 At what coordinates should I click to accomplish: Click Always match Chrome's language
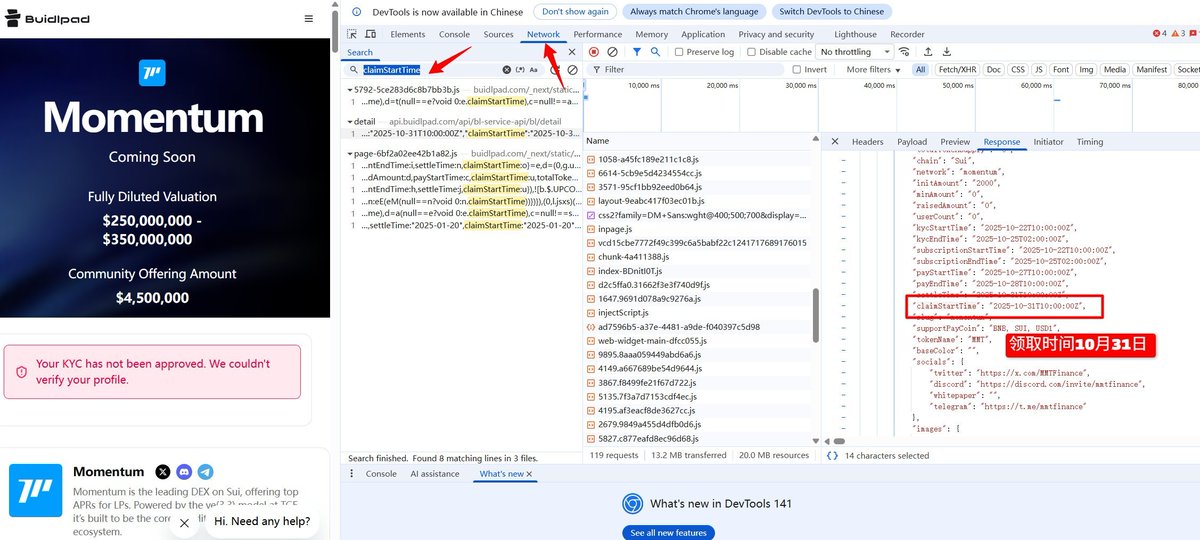695,12
